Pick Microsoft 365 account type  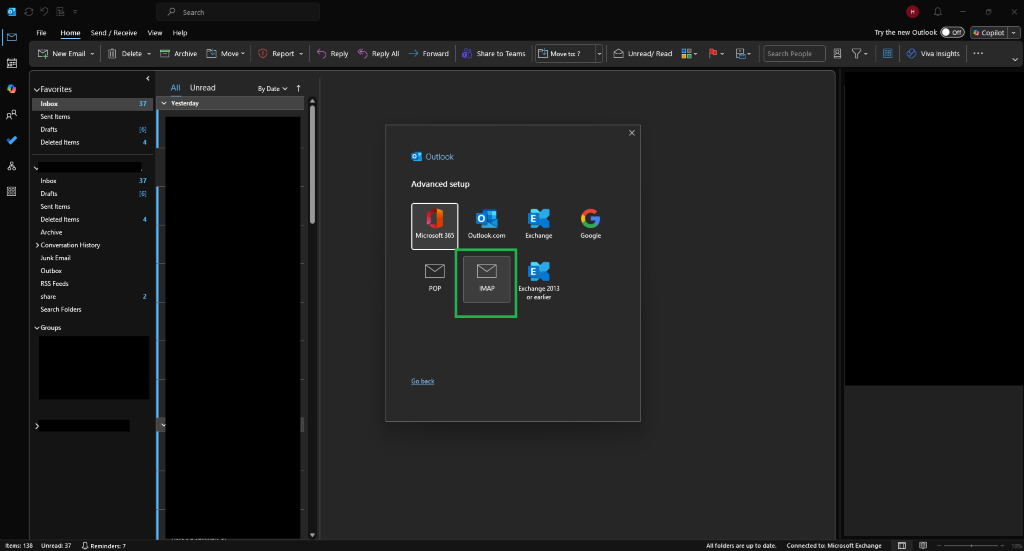[434, 226]
